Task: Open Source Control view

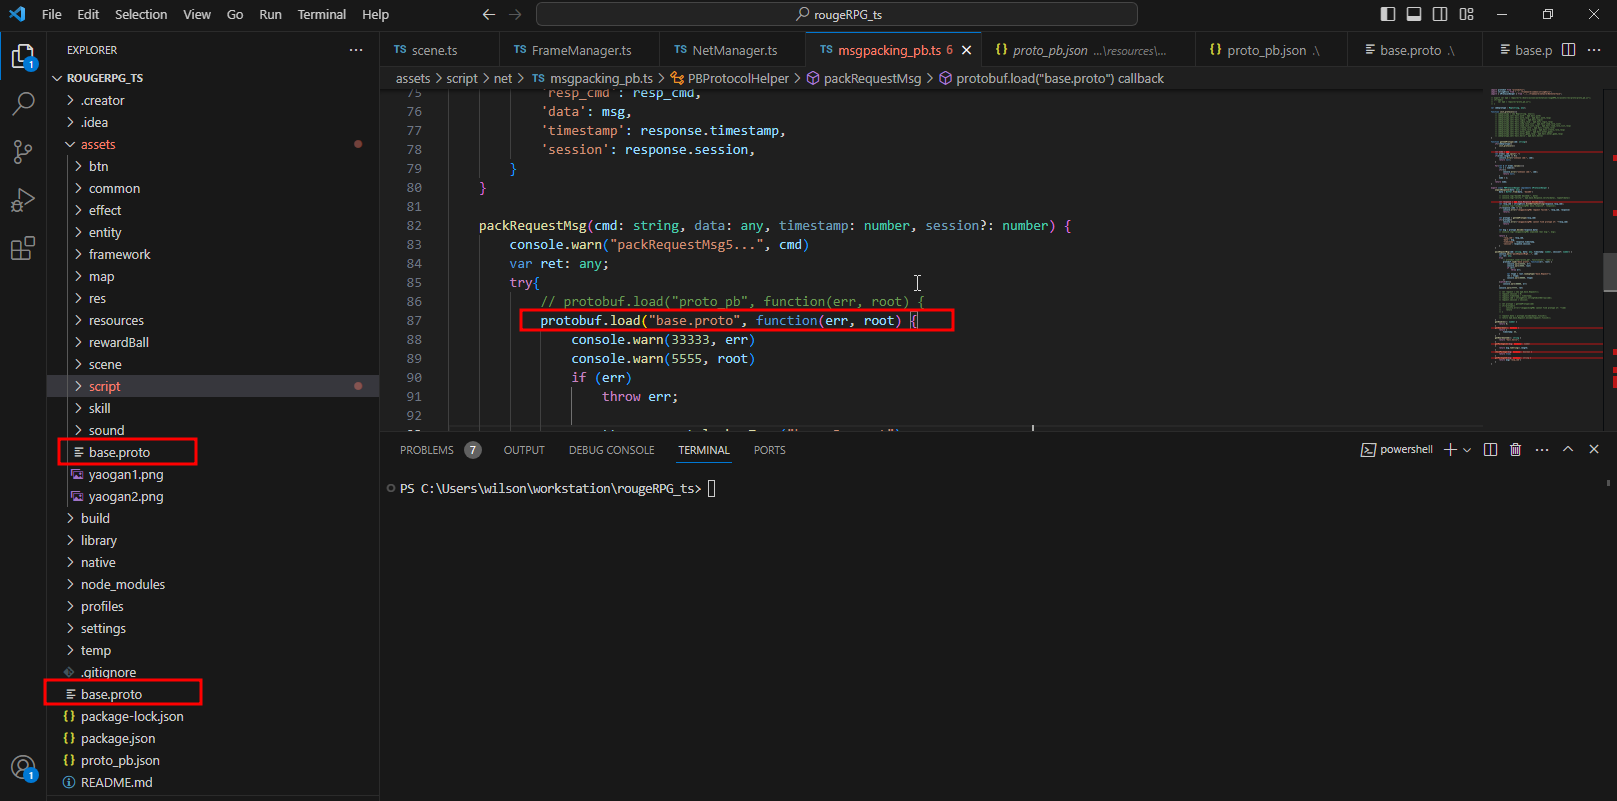Action: [22, 151]
